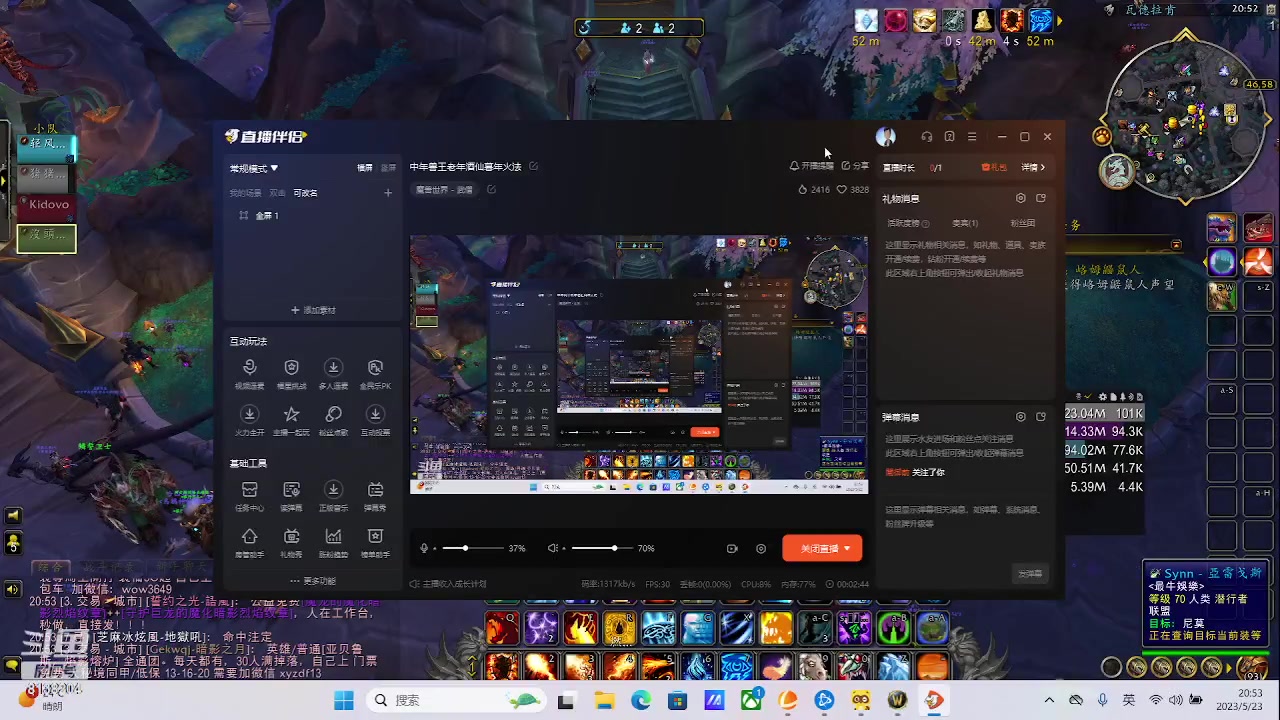Open Windows Start menu
The height and width of the screenshot is (720, 1280).
click(x=343, y=700)
